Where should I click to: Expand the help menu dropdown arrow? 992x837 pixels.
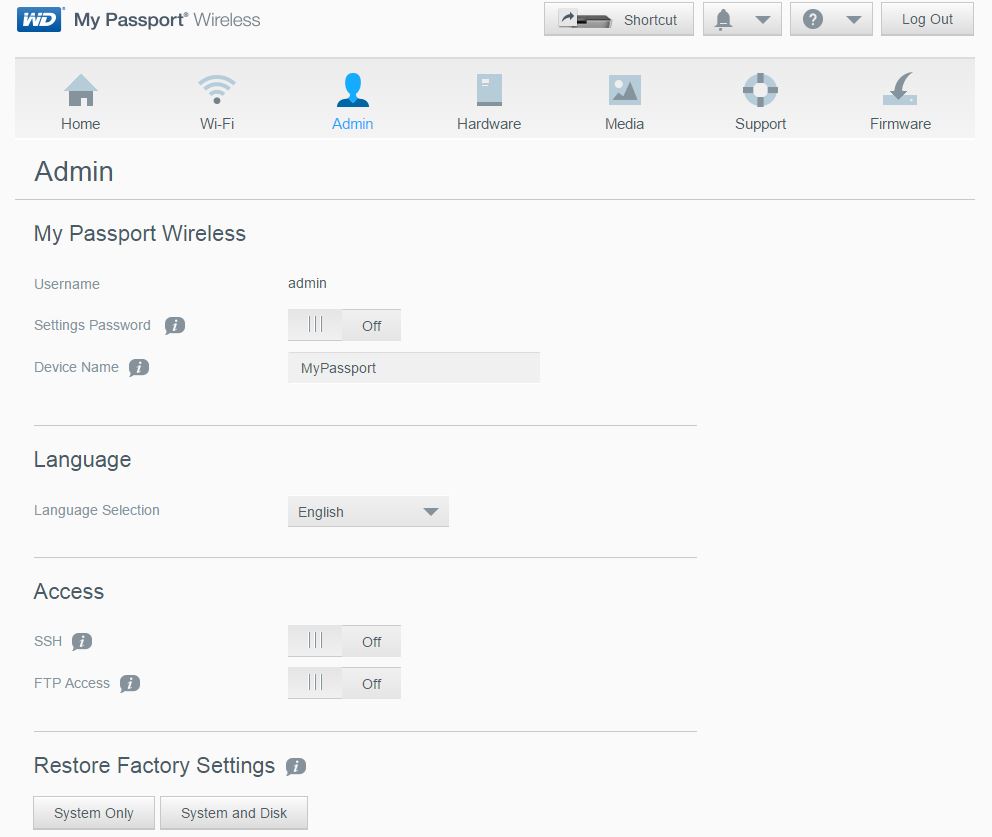pos(853,20)
